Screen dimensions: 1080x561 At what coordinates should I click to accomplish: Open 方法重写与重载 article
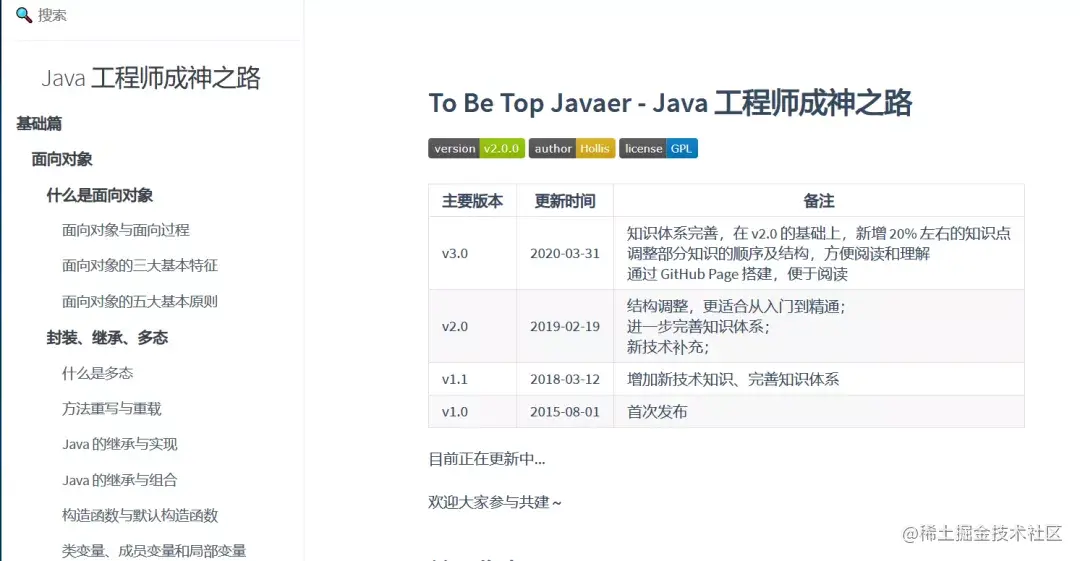point(112,409)
